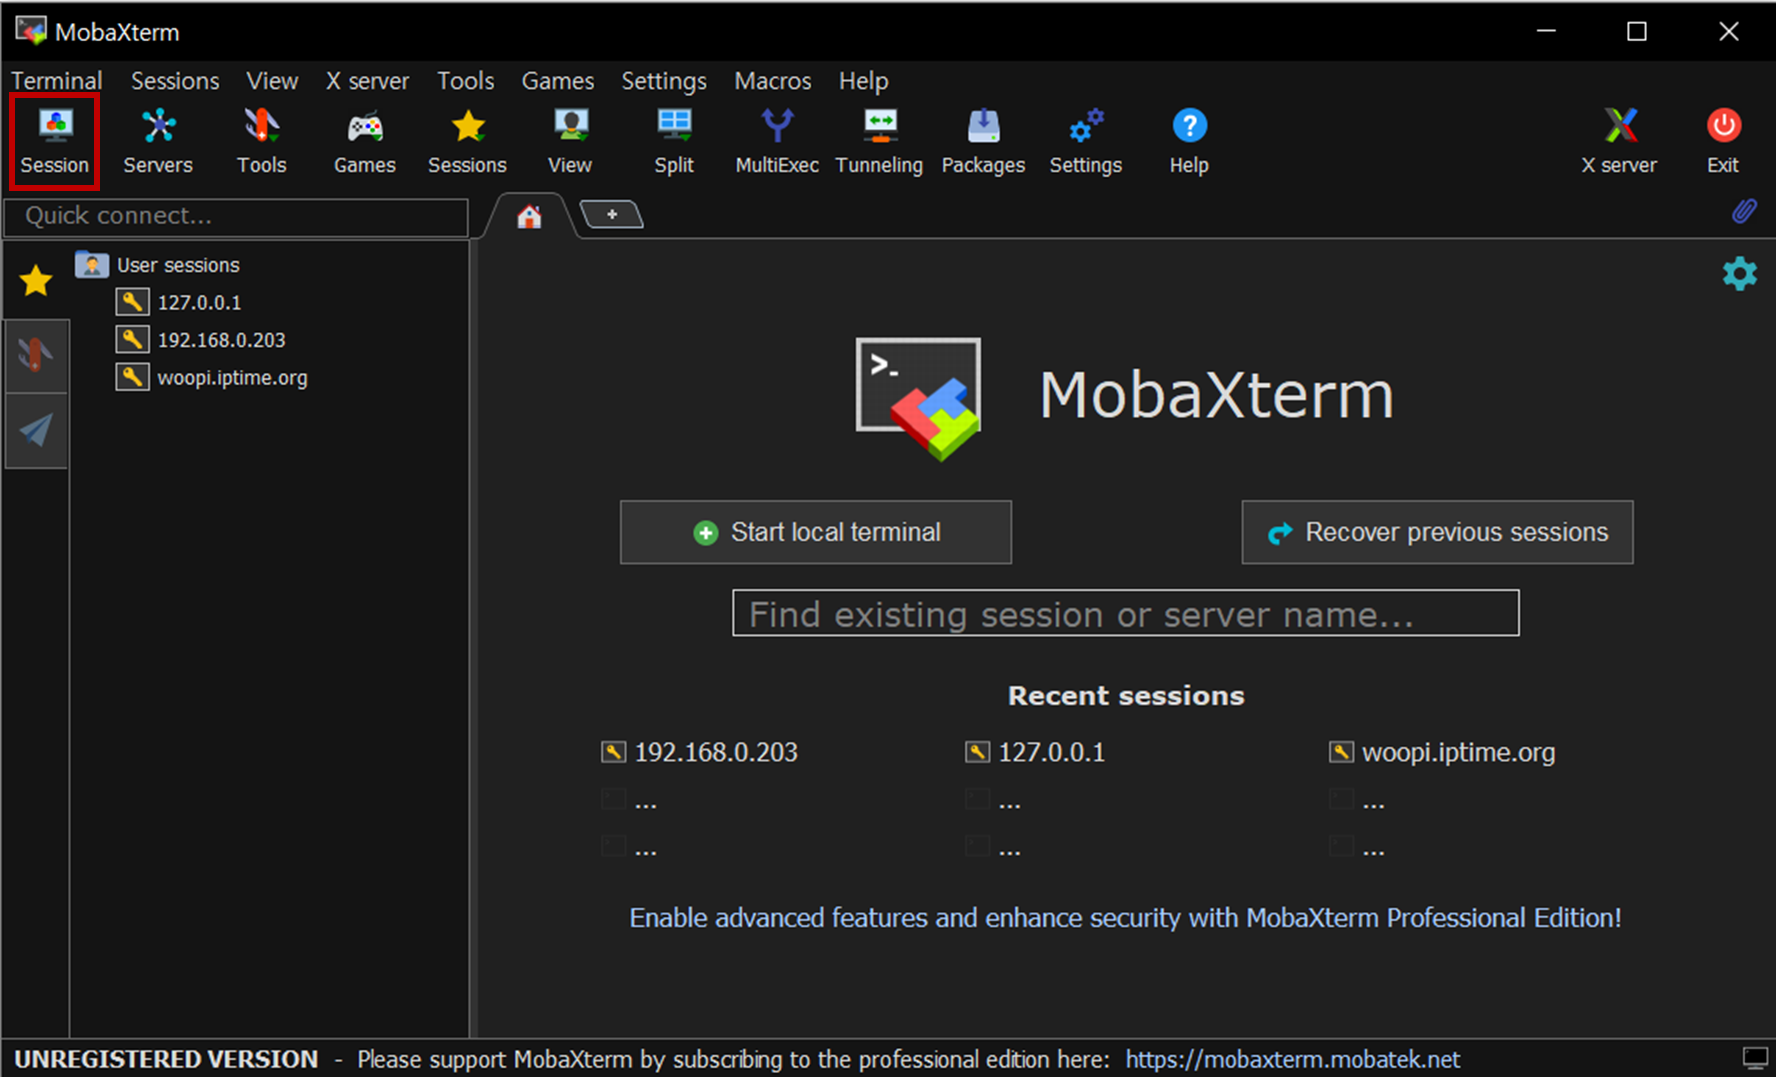The width and height of the screenshot is (1776, 1077).
Task: Open the Settings menu in menu bar
Action: [x=664, y=81]
